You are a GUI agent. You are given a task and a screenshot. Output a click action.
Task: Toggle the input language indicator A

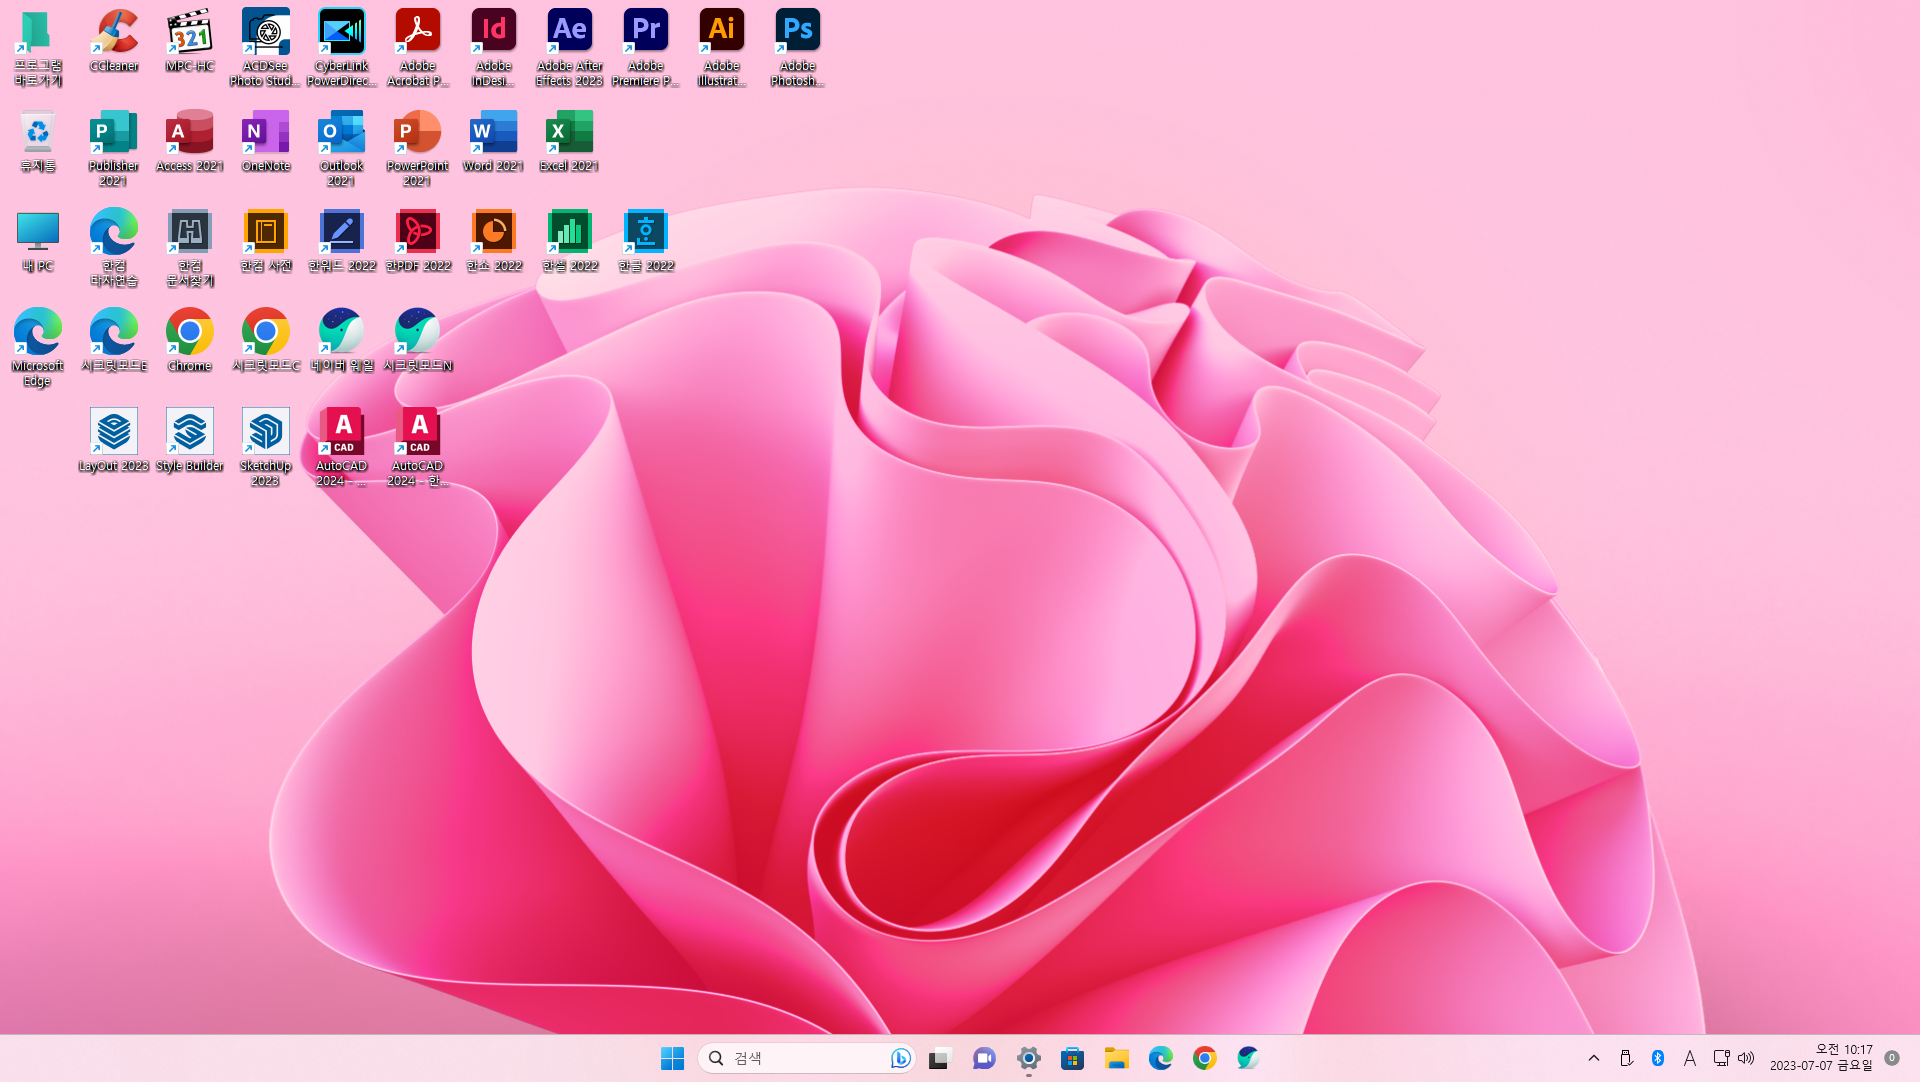1689,1058
